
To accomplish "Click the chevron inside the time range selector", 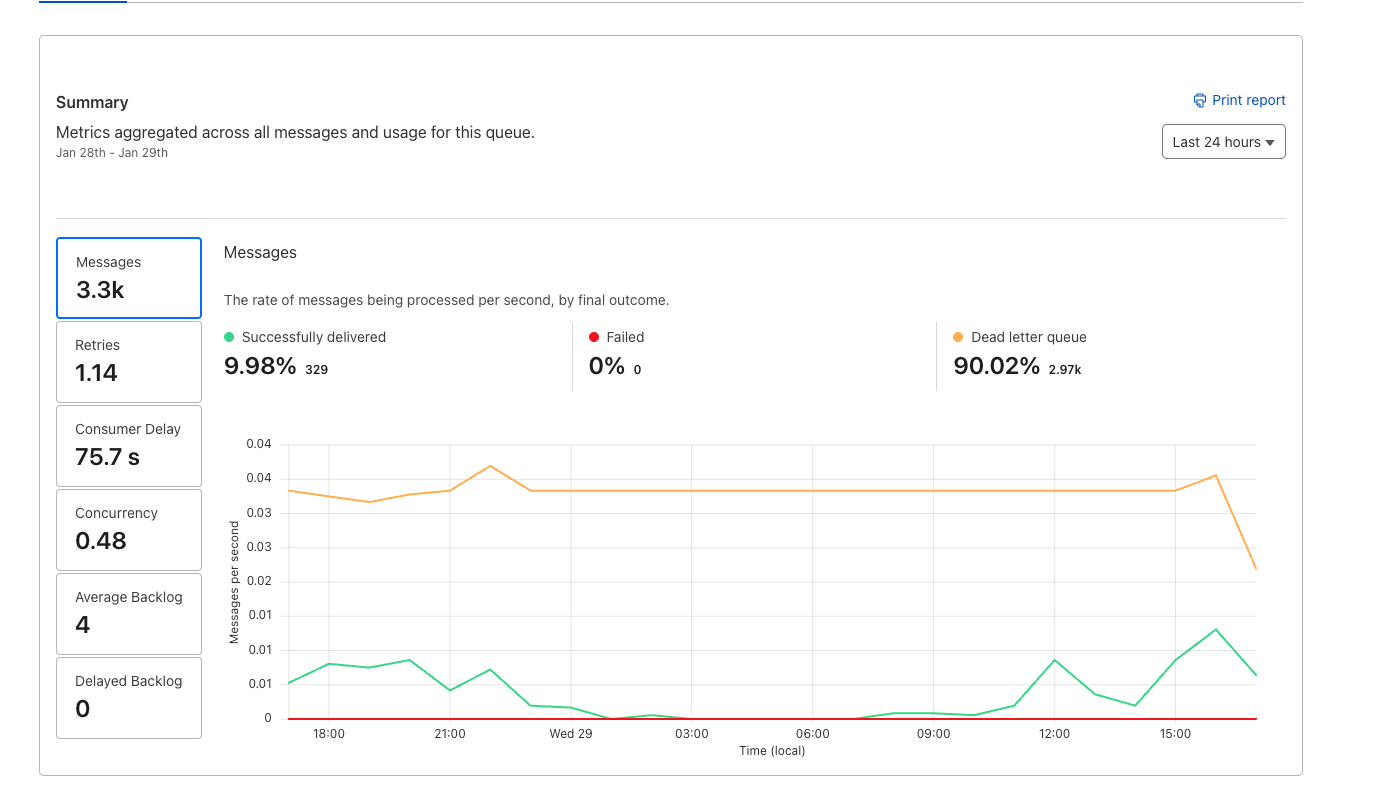I will 1270,141.
